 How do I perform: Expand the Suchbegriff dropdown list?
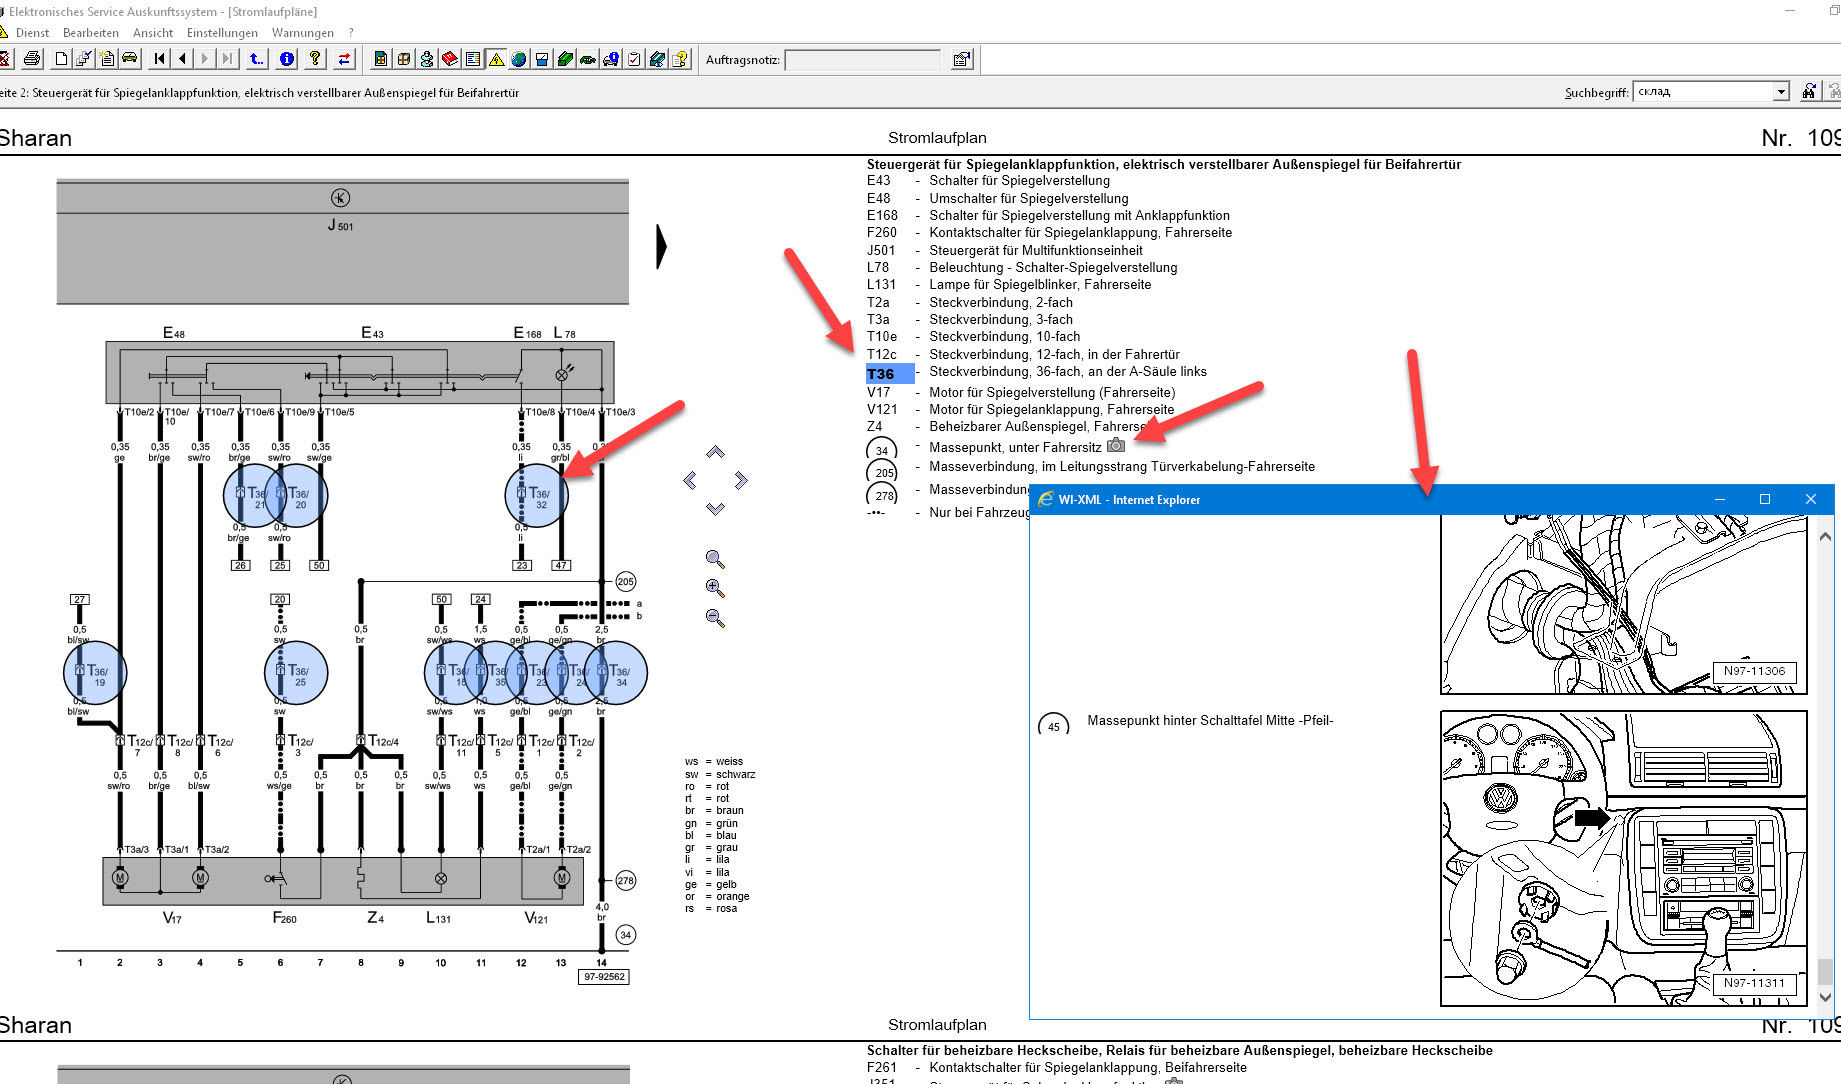tap(1780, 92)
